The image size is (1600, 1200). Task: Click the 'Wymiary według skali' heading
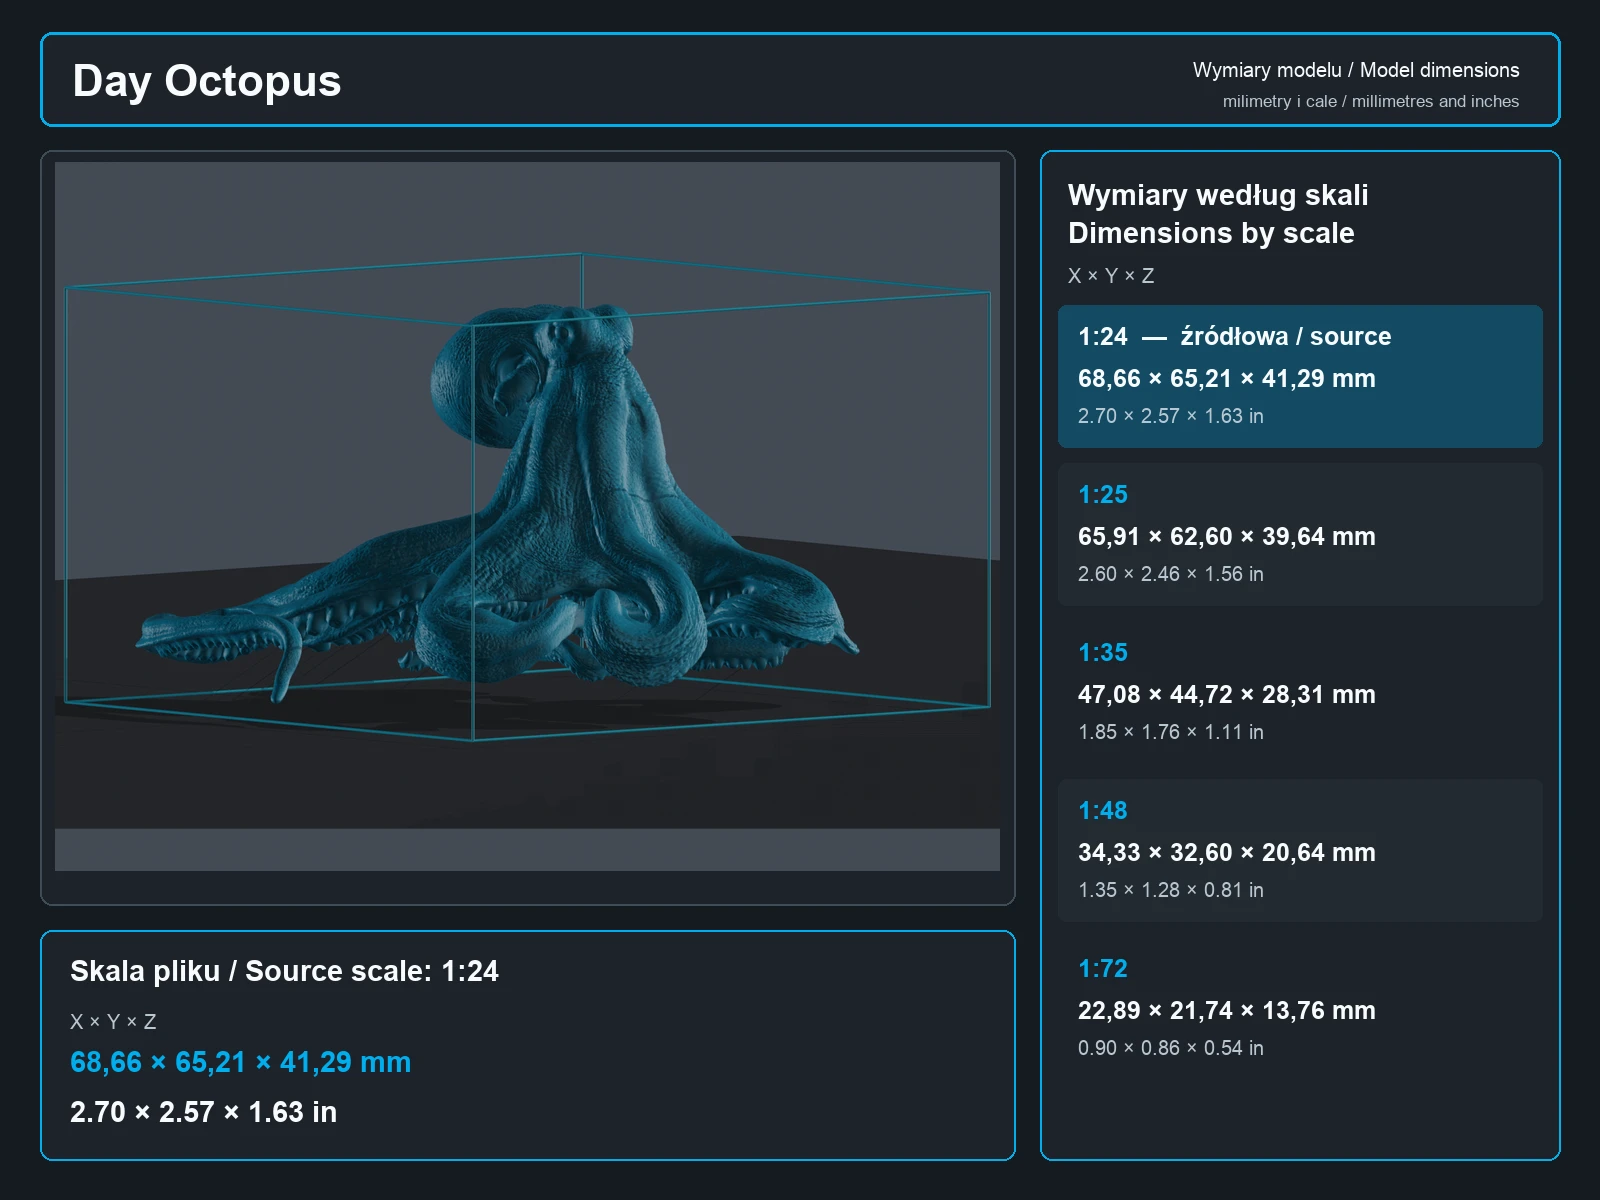tap(1218, 195)
